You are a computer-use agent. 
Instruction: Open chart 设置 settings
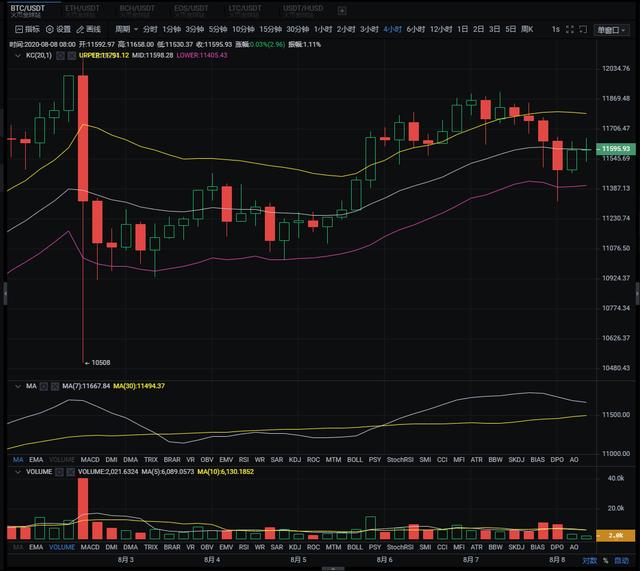tap(59, 29)
